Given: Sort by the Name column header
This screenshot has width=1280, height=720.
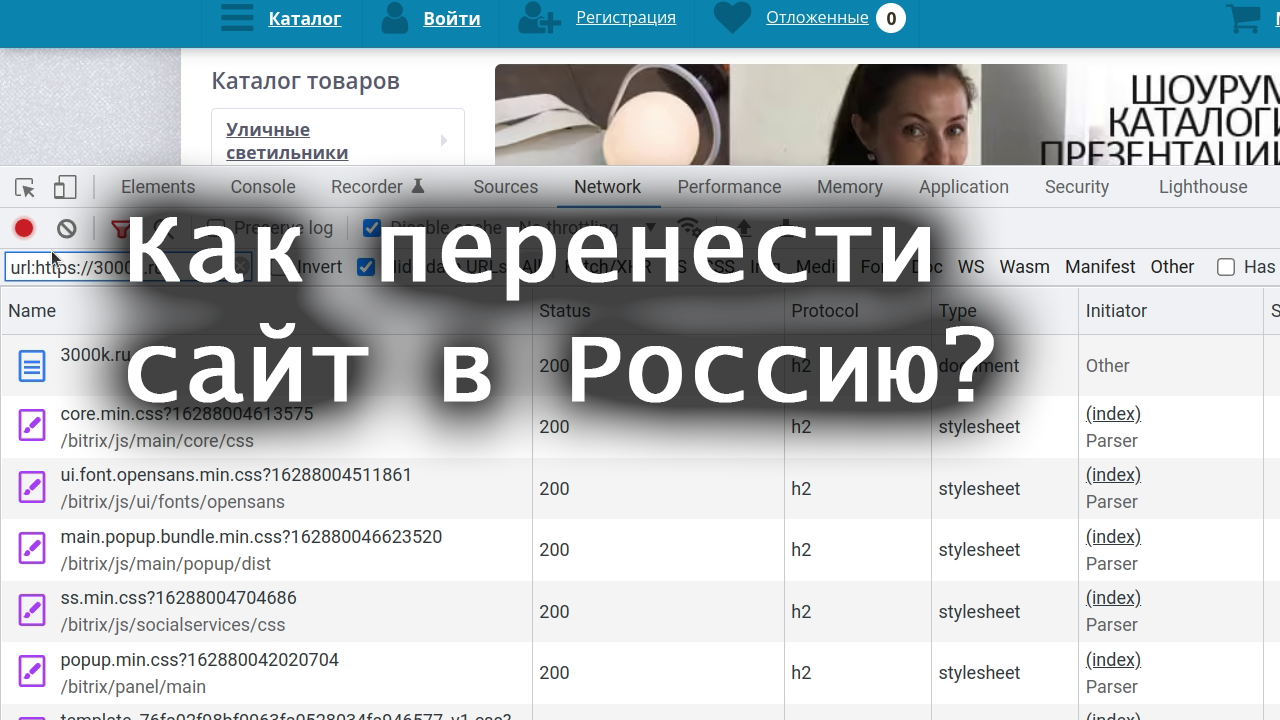Looking at the screenshot, I should 266,311.
